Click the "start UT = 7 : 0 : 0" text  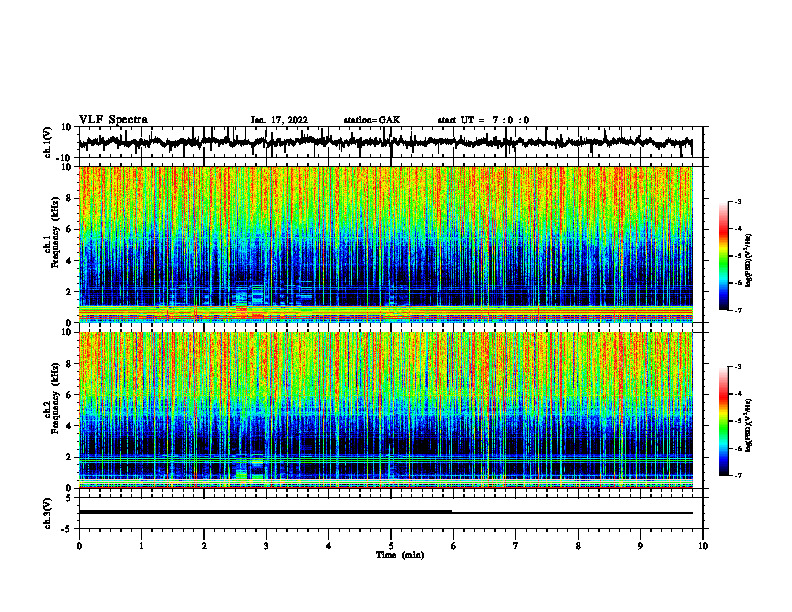coord(483,120)
